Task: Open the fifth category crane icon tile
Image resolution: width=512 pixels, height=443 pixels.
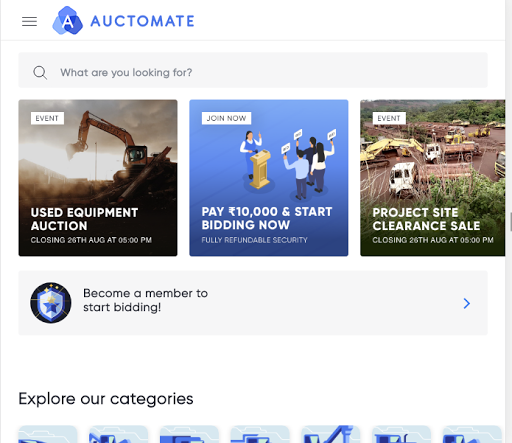Action: 330,434
